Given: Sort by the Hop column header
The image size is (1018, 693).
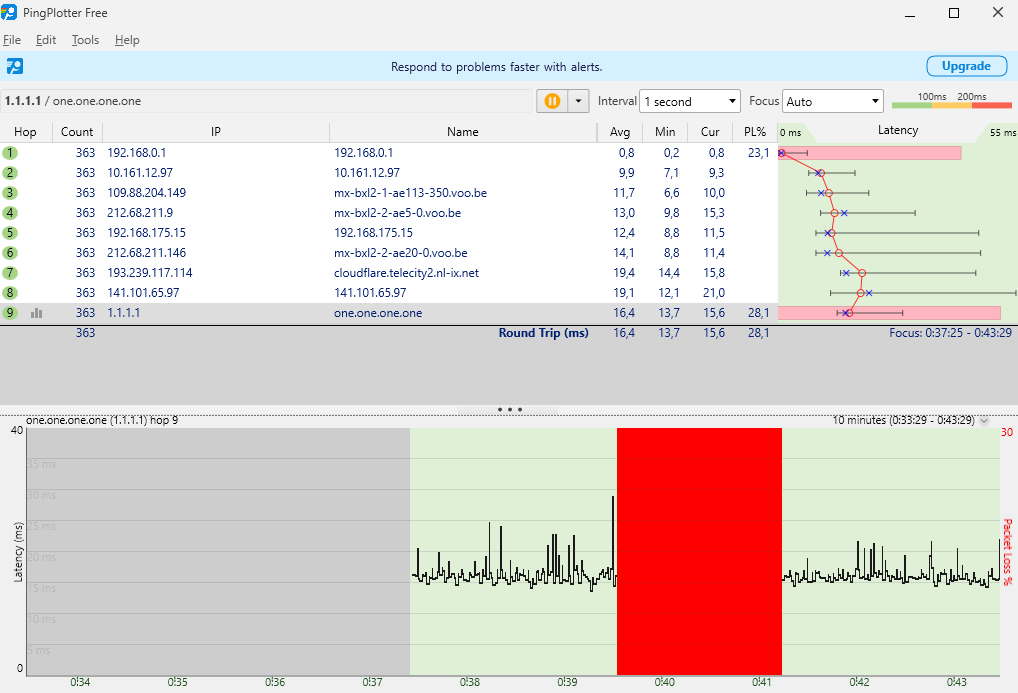Looking at the screenshot, I should coord(25,132).
